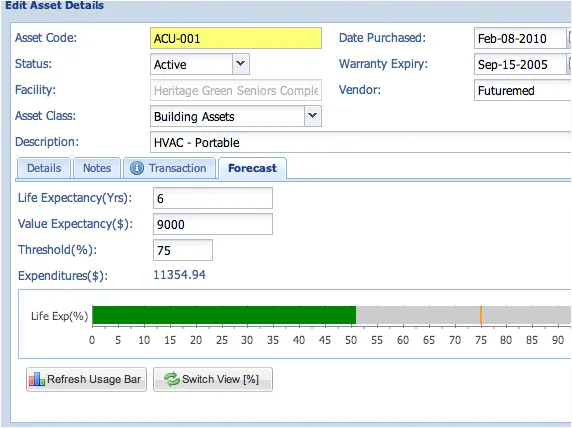The width and height of the screenshot is (572, 428).
Task: Click the bar chart icon on Refresh Usage Bar
Action: point(37,379)
